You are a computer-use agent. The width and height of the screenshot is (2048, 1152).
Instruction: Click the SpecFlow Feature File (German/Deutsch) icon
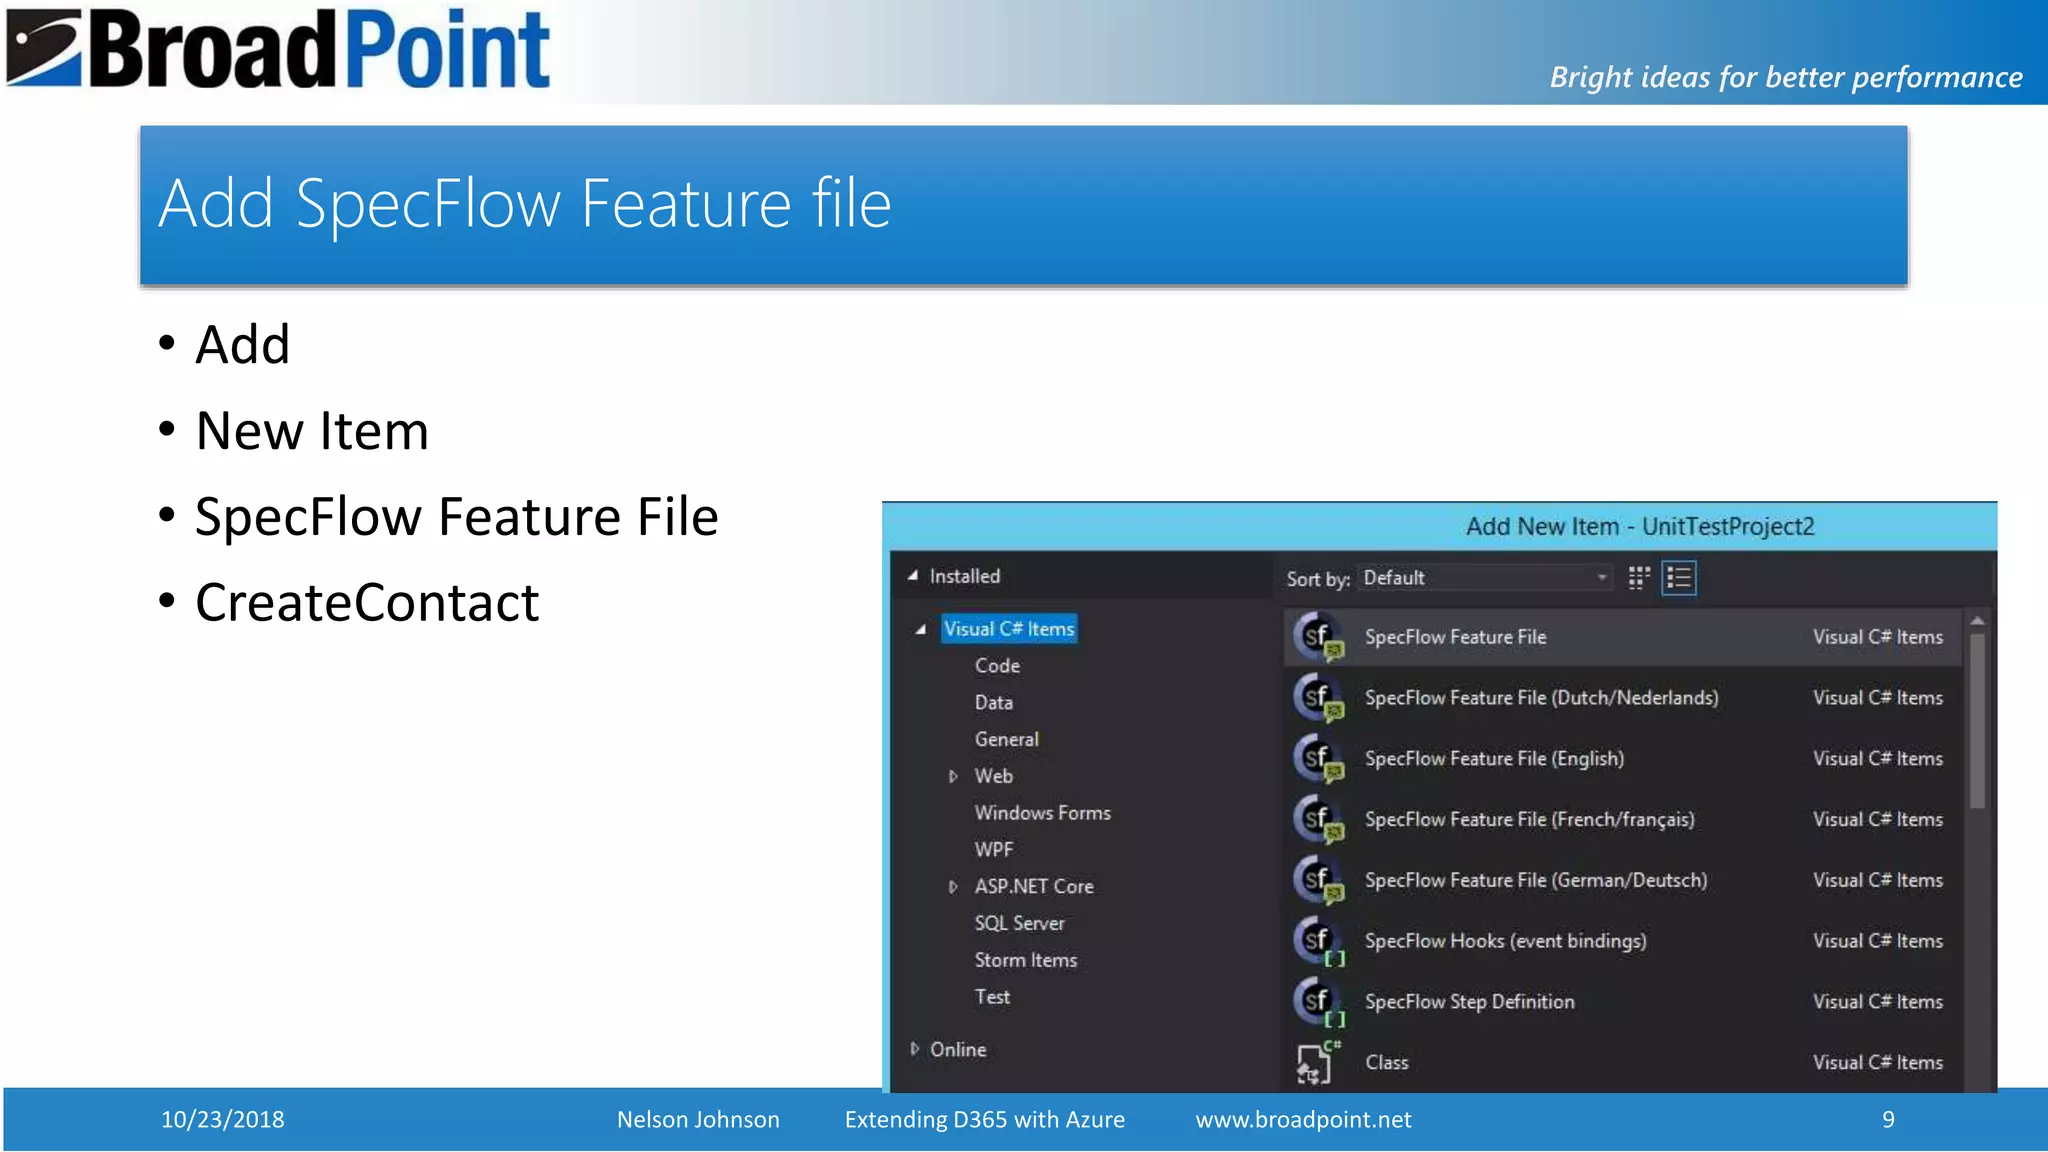click(1318, 880)
